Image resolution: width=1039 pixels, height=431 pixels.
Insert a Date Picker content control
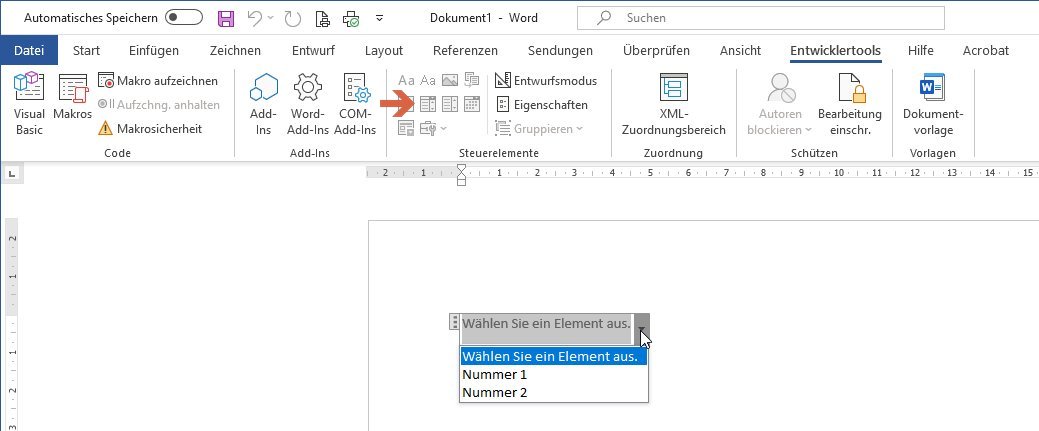pyautogui.click(x=472, y=104)
